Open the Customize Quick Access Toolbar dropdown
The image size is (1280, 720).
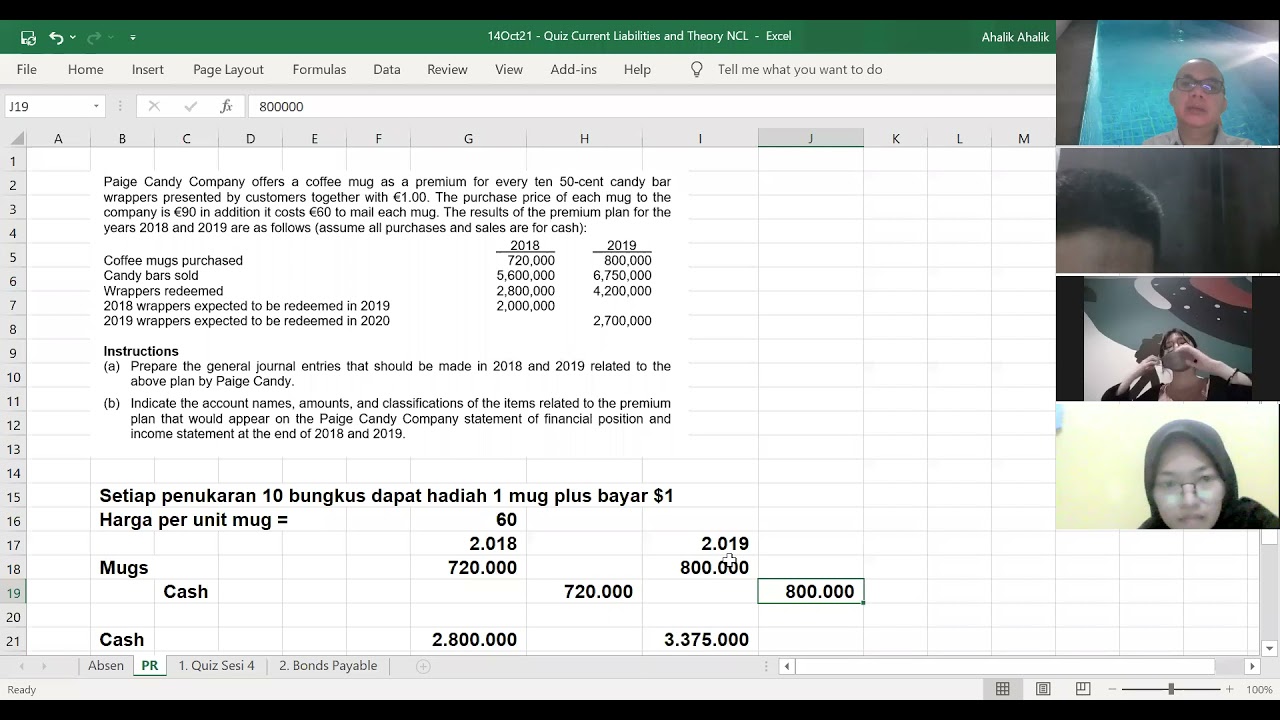[133, 37]
